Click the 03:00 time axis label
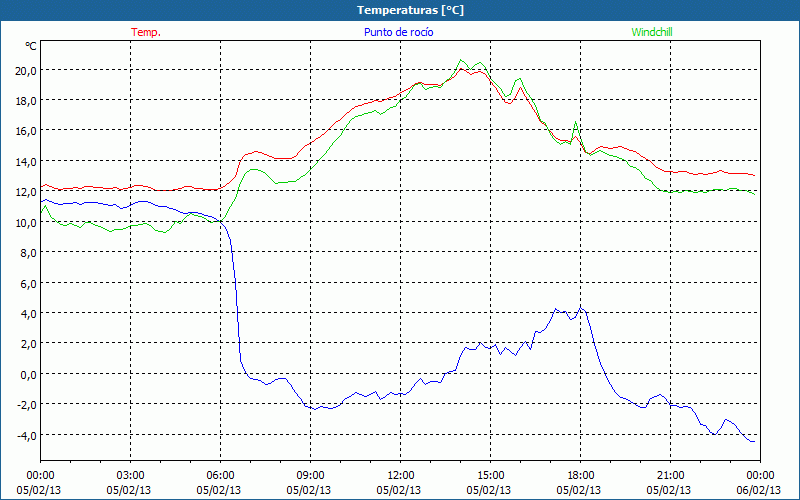The image size is (800, 500). coord(130,476)
